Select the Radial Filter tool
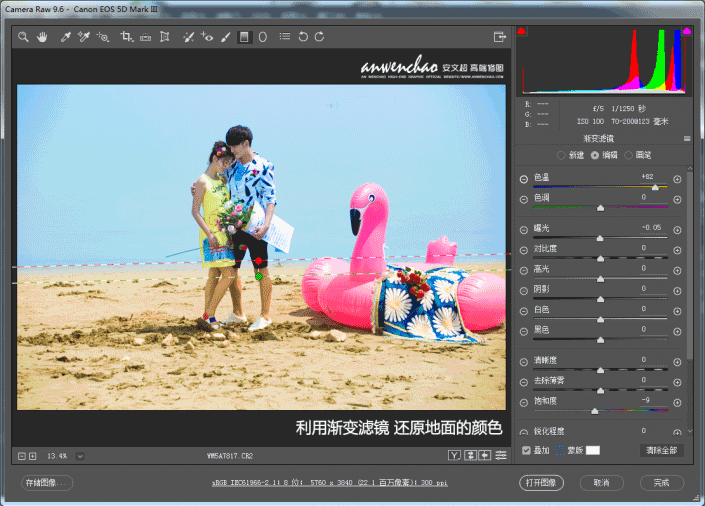The image size is (705, 506). 263,37
